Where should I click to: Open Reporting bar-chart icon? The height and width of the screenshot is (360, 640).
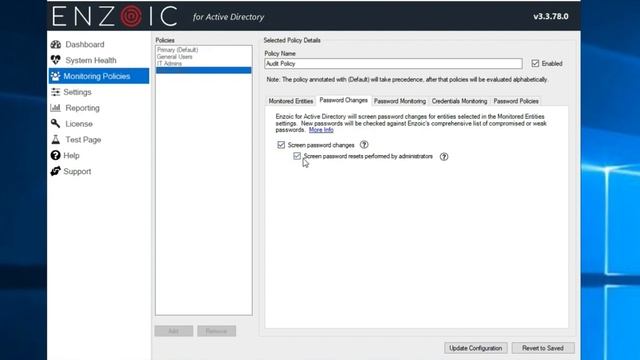pyautogui.click(x=56, y=108)
